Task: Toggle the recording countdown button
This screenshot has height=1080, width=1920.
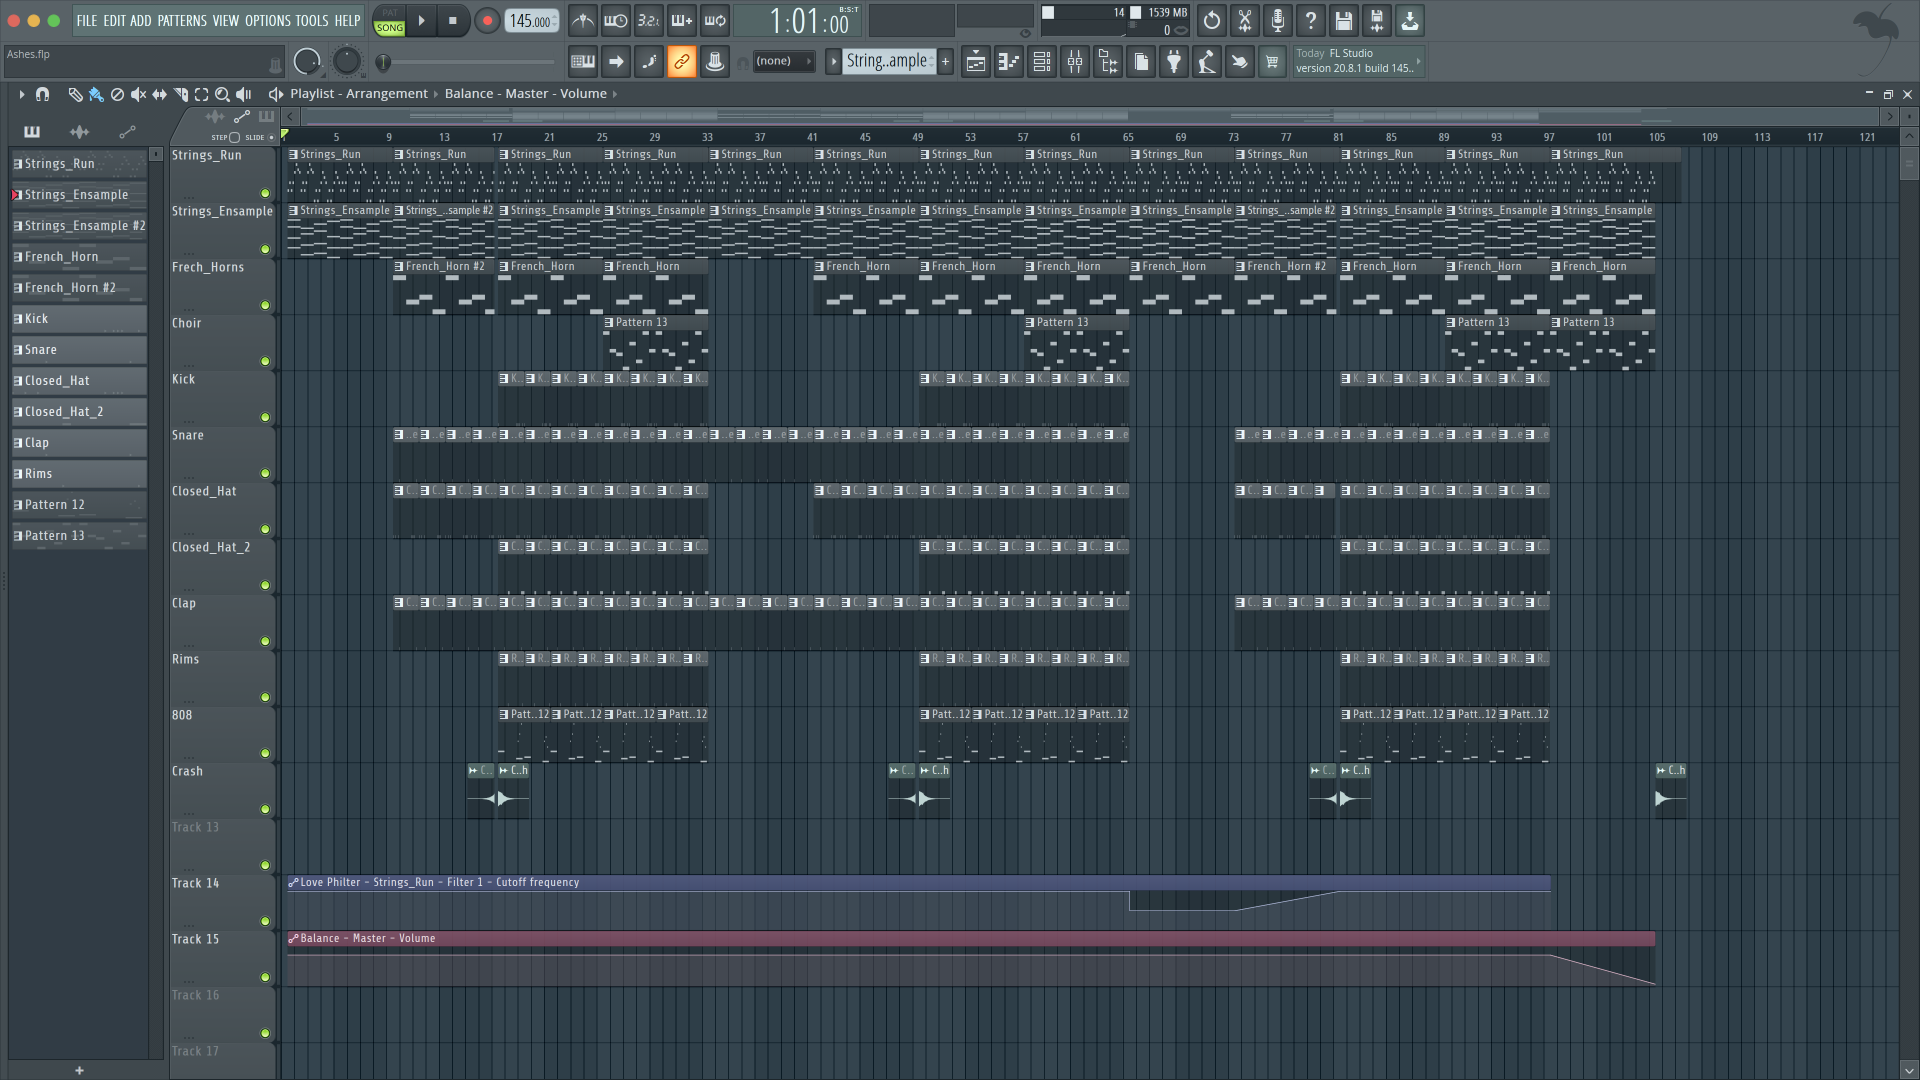Action: click(x=649, y=20)
